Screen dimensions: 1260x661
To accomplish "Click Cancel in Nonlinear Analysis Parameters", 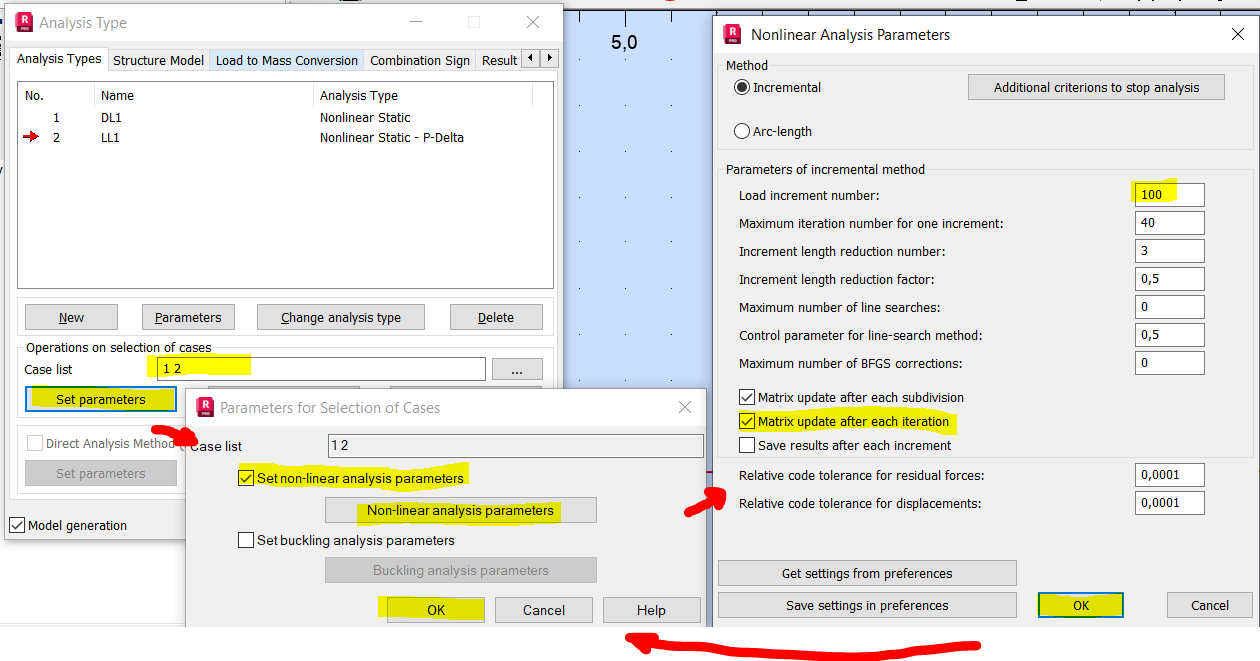I will [x=1210, y=605].
